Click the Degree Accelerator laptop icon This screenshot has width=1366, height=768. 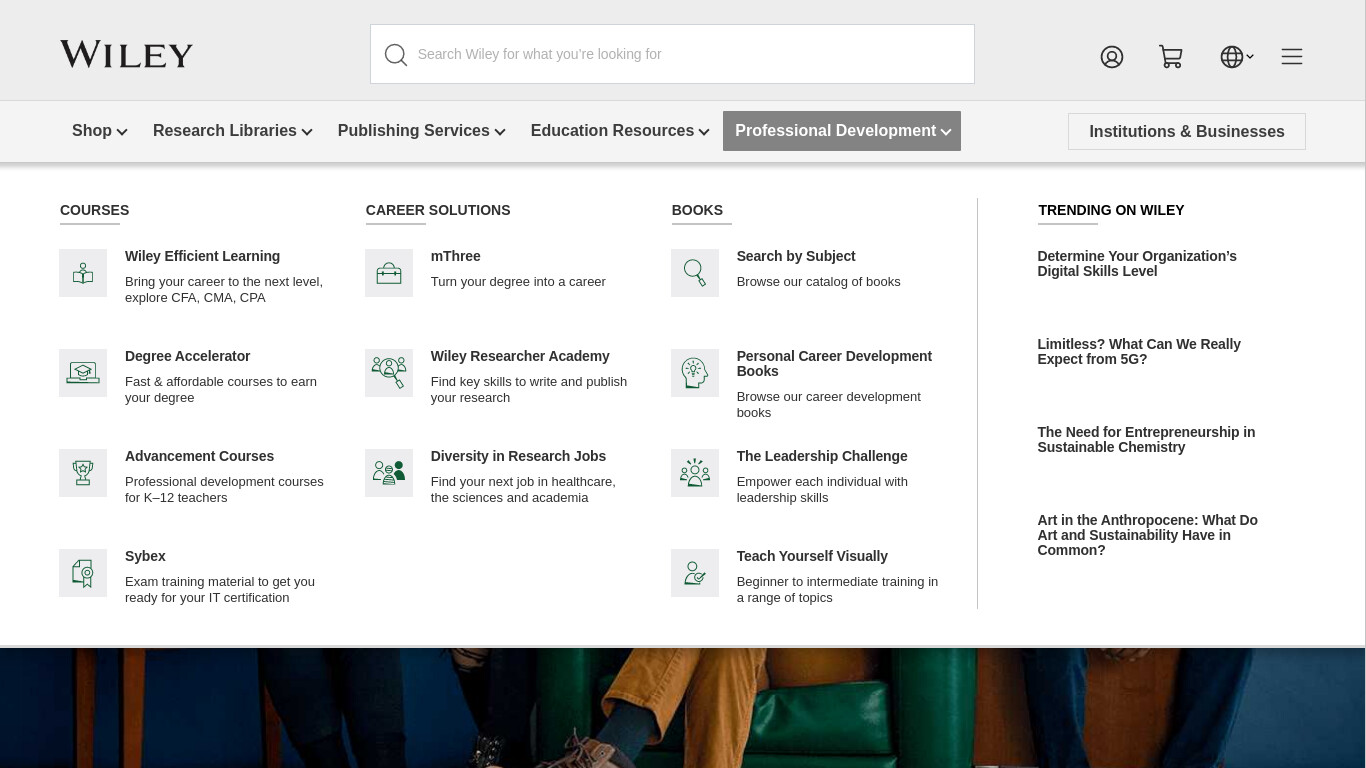click(83, 373)
